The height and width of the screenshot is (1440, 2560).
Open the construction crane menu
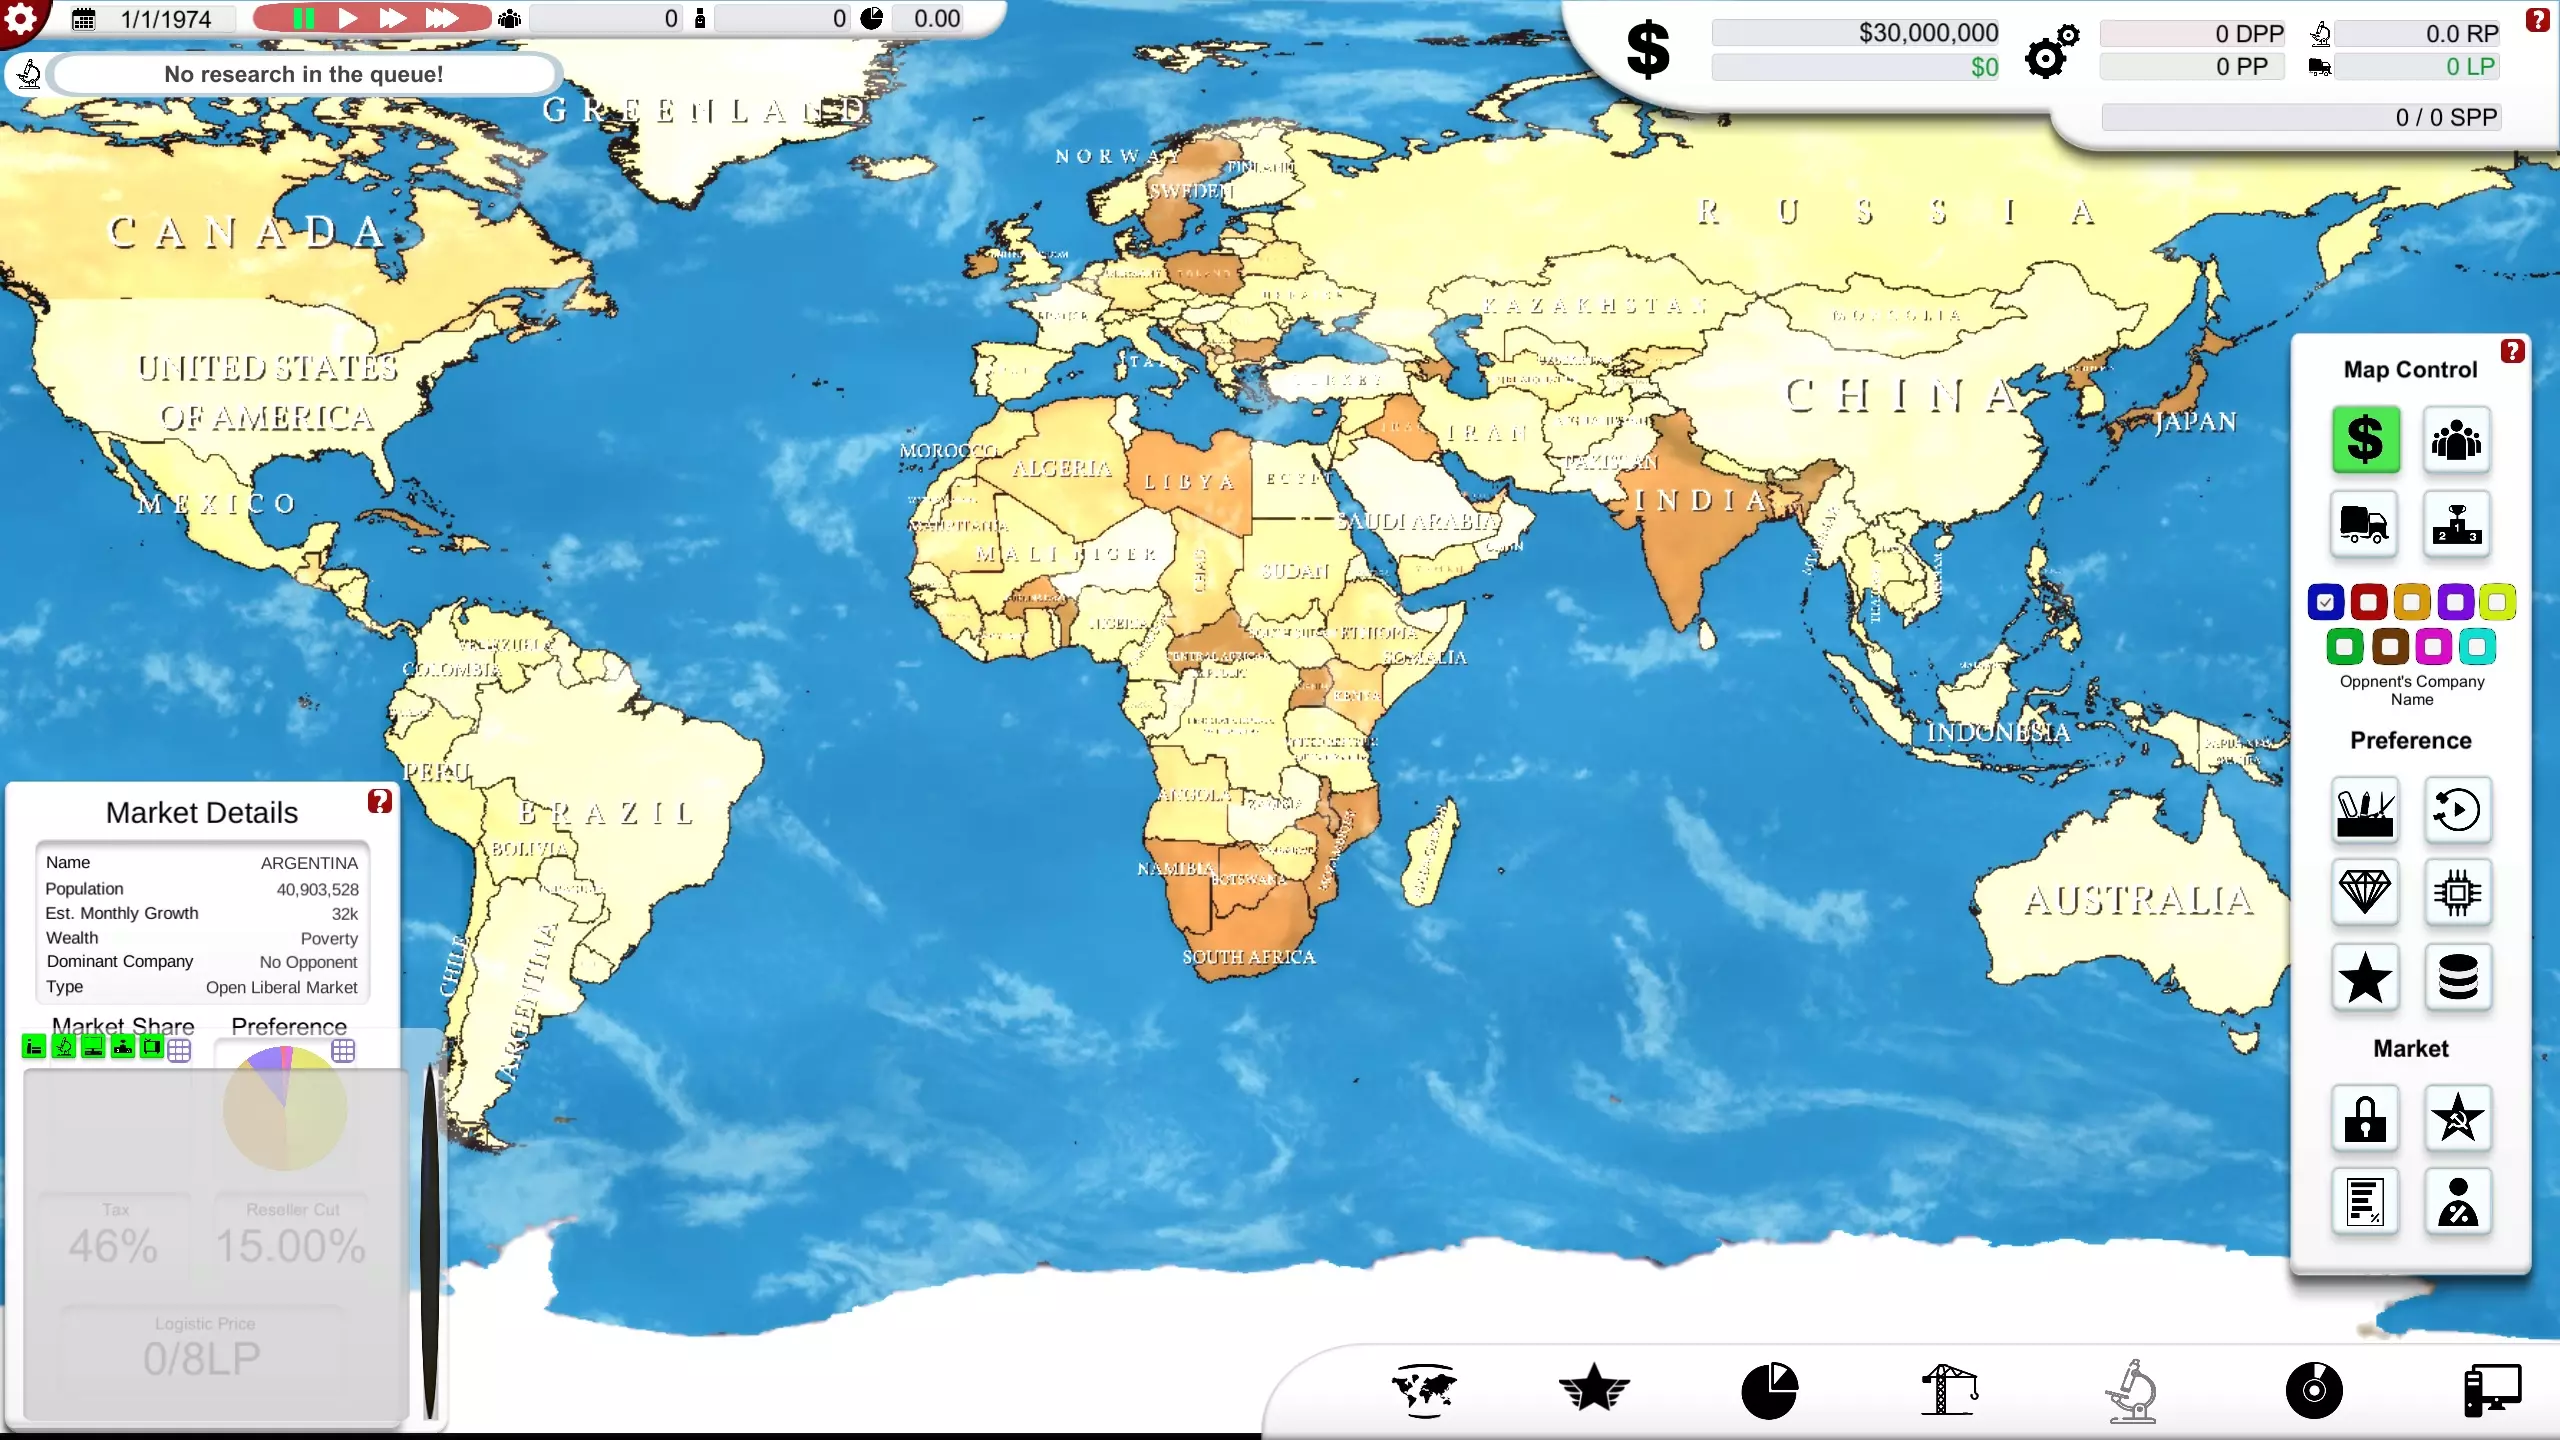click(x=1949, y=1390)
